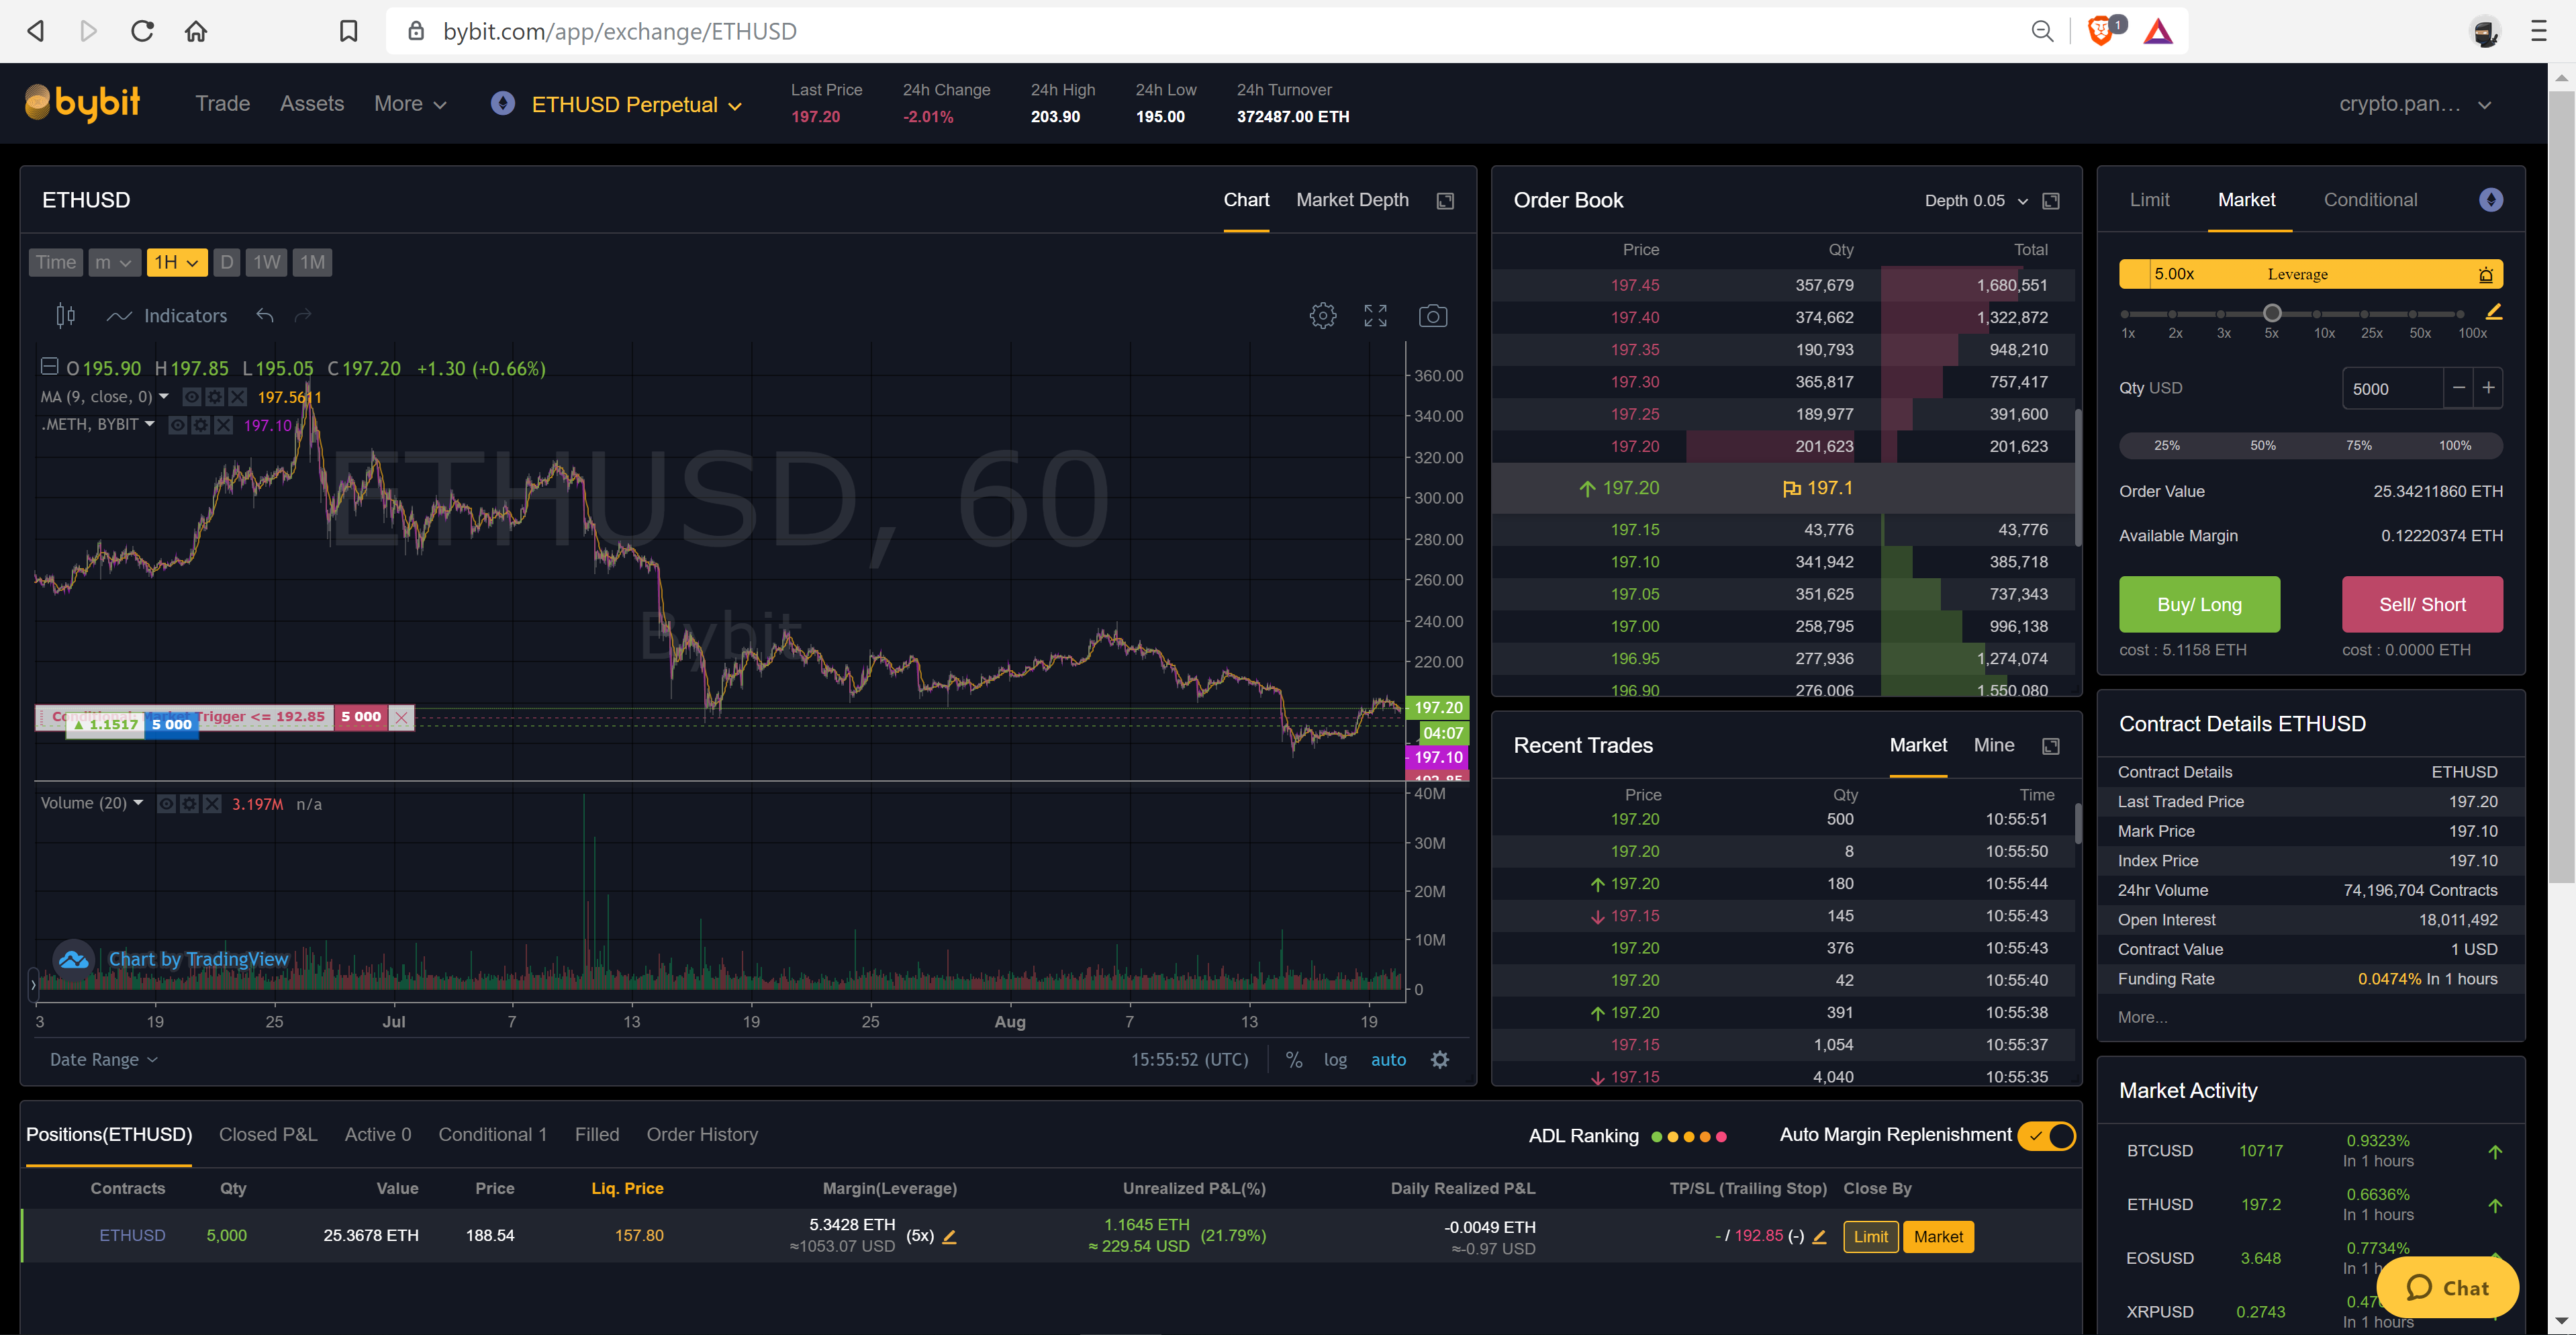The image size is (2576, 1335).
Task: Collapse the chart legend with the minus box
Action: [x=48, y=366]
